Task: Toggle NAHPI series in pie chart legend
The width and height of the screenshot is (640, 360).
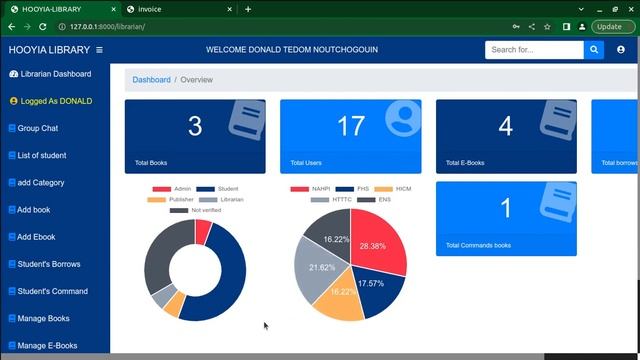Action: point(310,189)
